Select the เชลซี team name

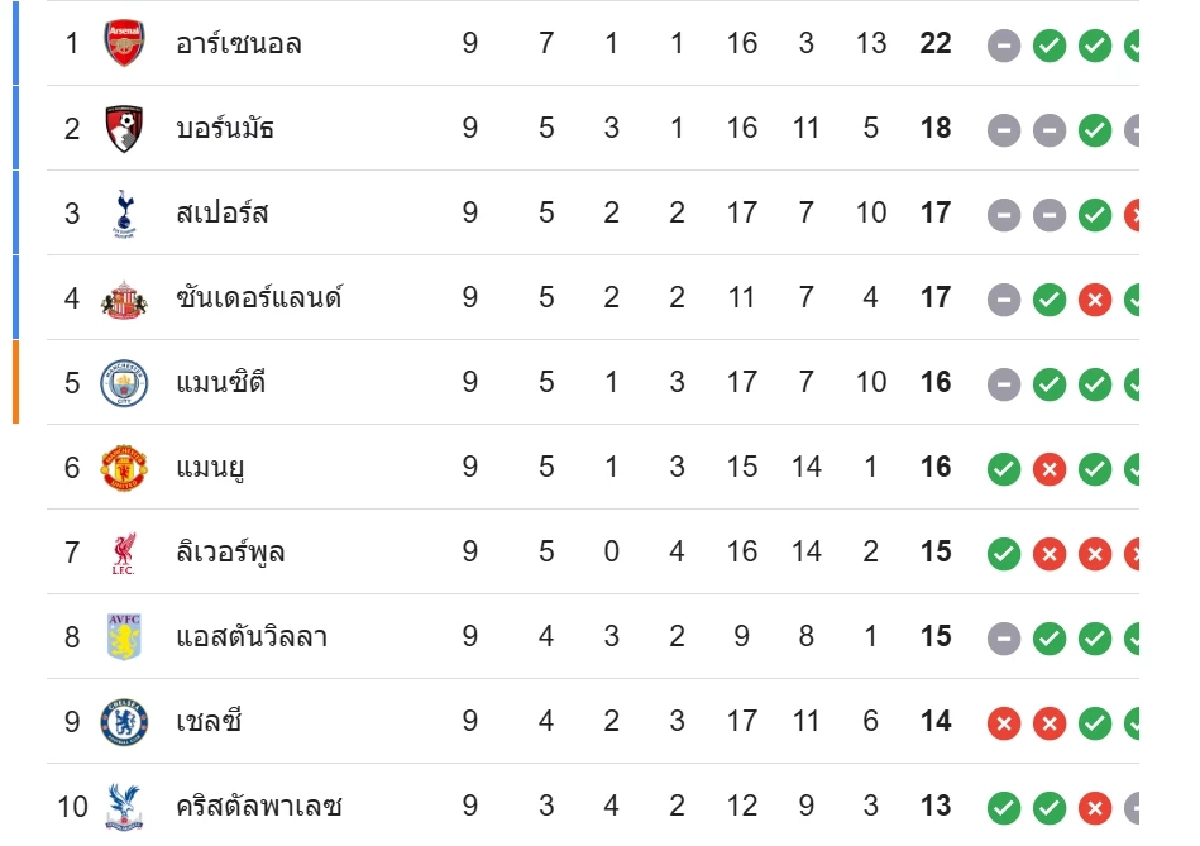tap(209, 722)
